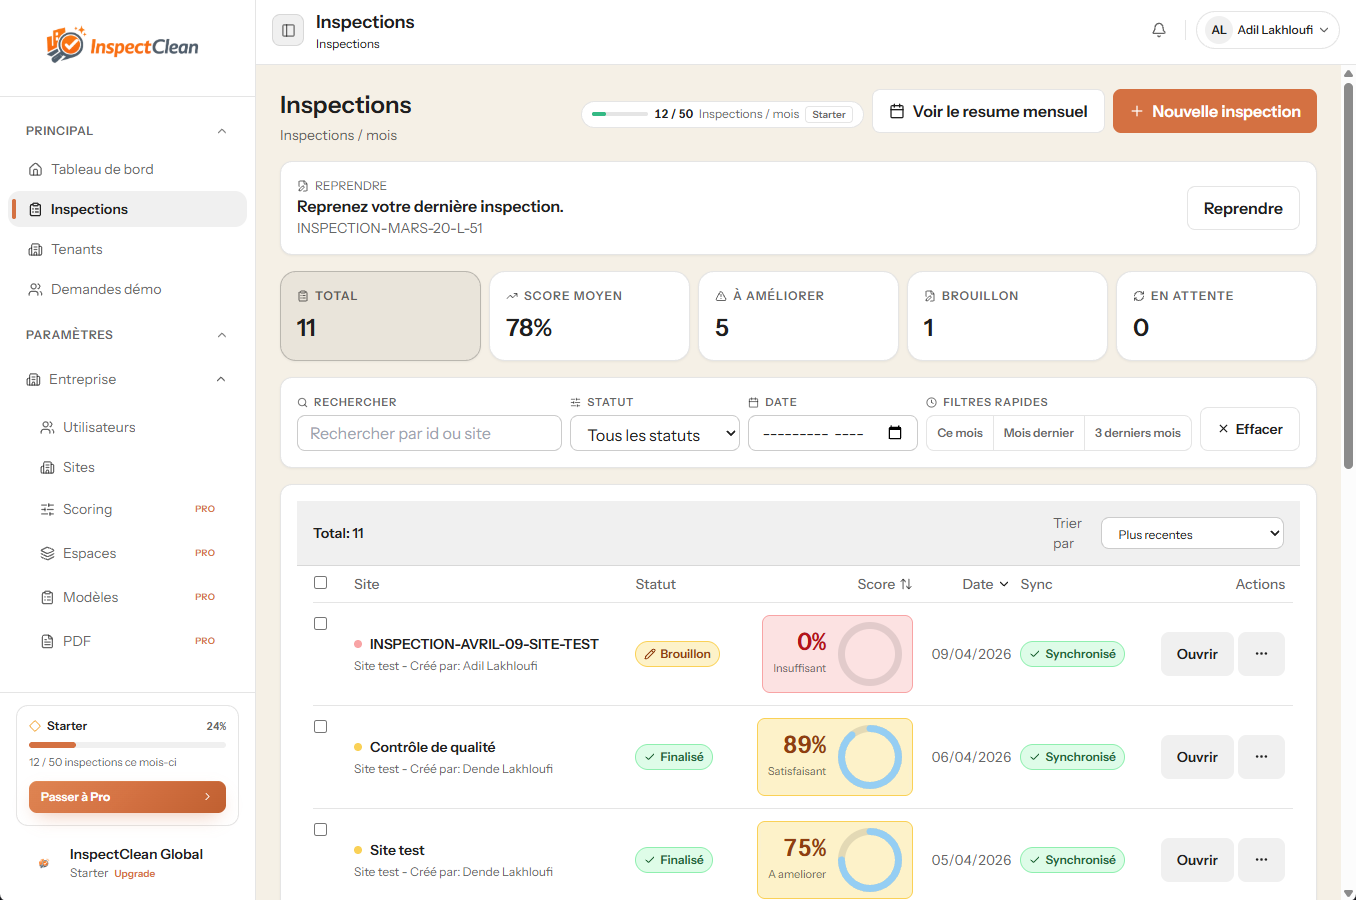
Task: Select the Brouillon stats card
Action: (x=1007, y=316)
